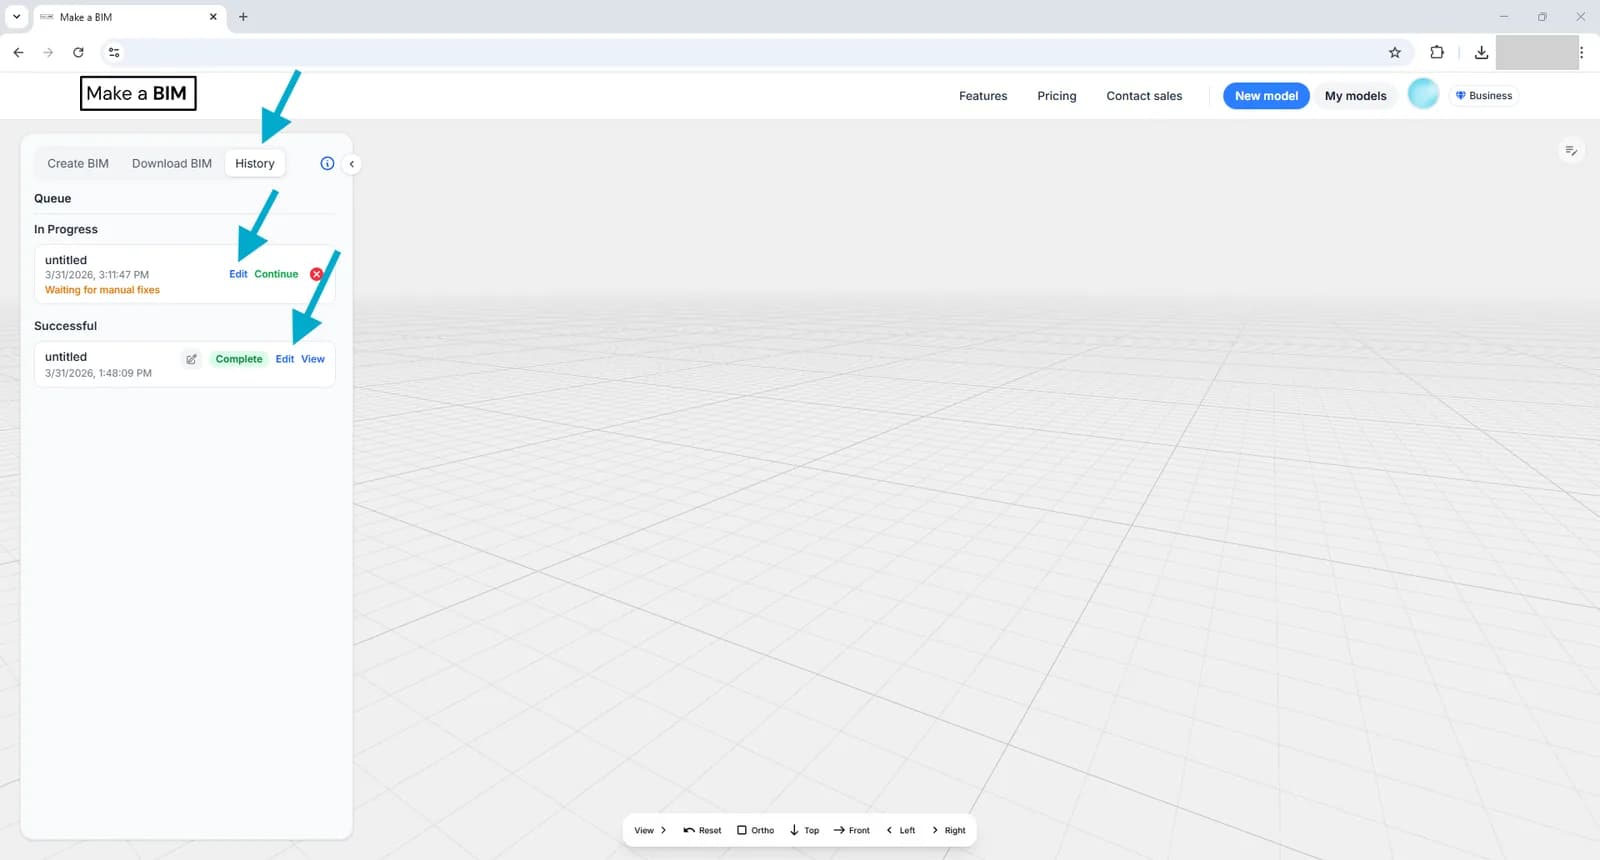Switch to Top view
The image size is (1600, 860).
coord(804,830)
